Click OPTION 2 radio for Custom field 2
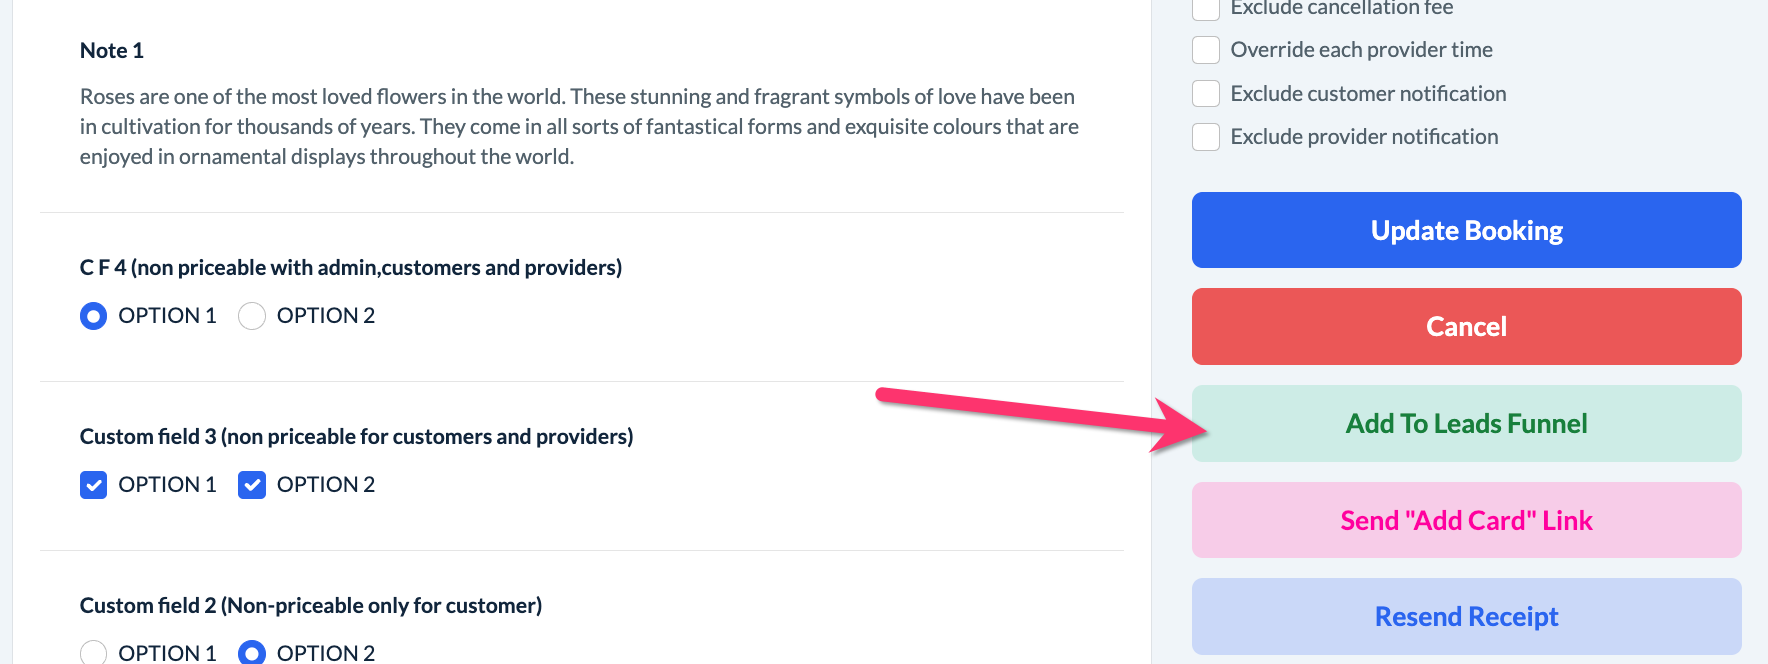 coord(252,653)
